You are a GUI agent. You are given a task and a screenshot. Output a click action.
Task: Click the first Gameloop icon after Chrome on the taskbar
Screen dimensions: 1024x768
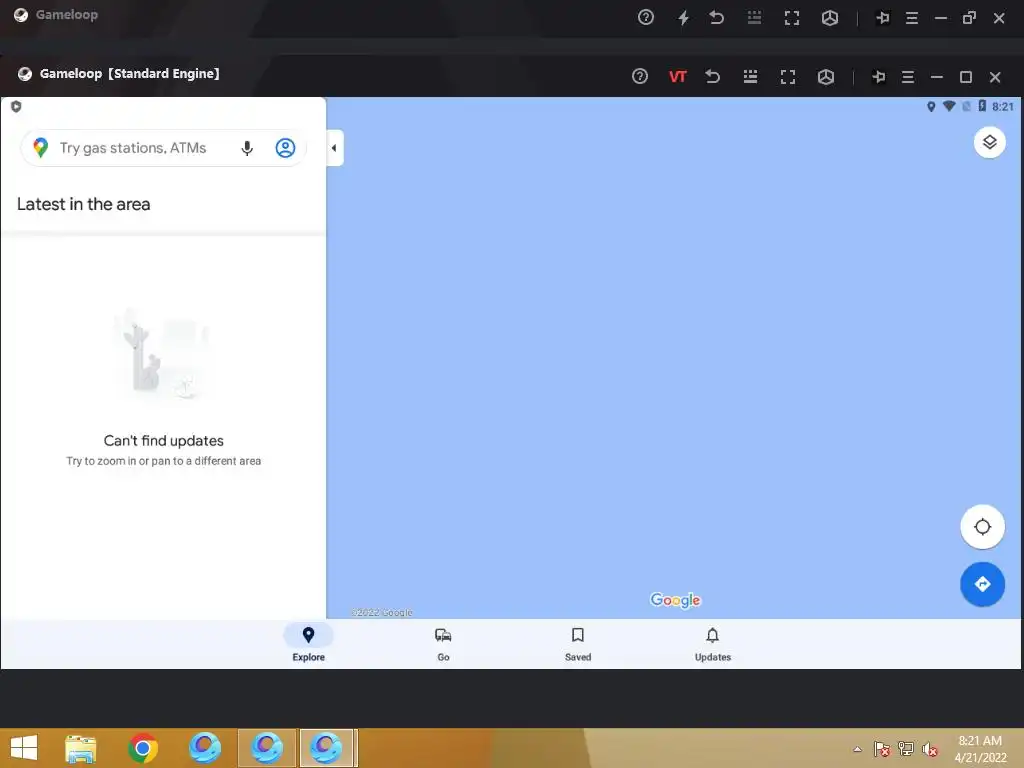pyautogui.click(x=204, y=748)
